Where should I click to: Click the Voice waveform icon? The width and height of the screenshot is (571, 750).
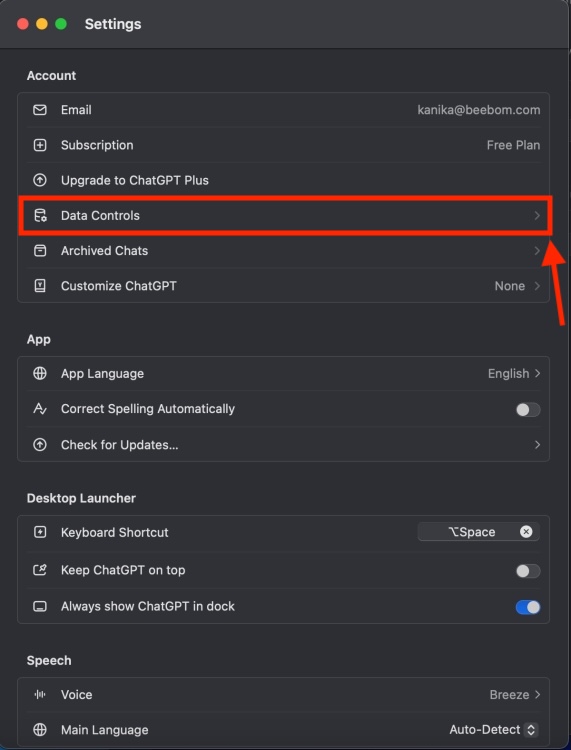(40, 695)
